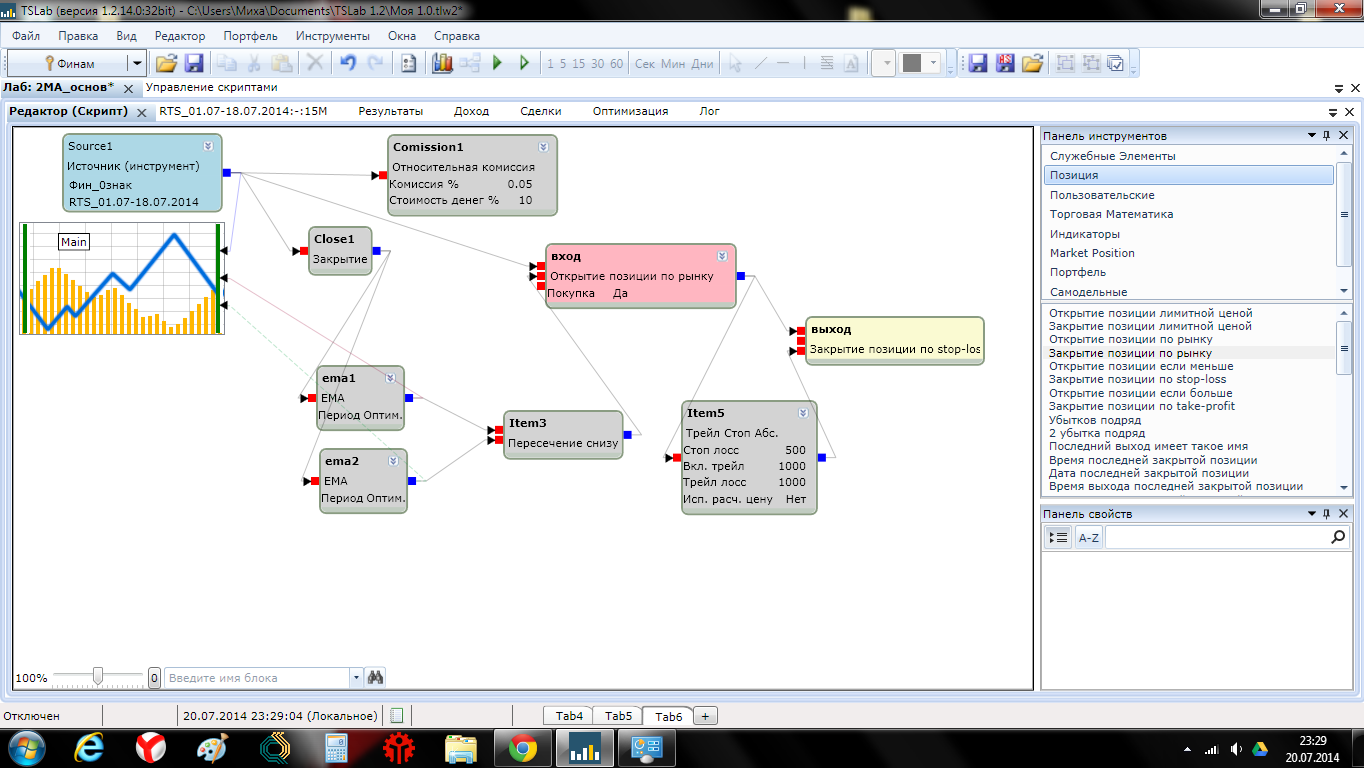Open the Инструменты menu
1364x772 pixels.
[332, 36]
